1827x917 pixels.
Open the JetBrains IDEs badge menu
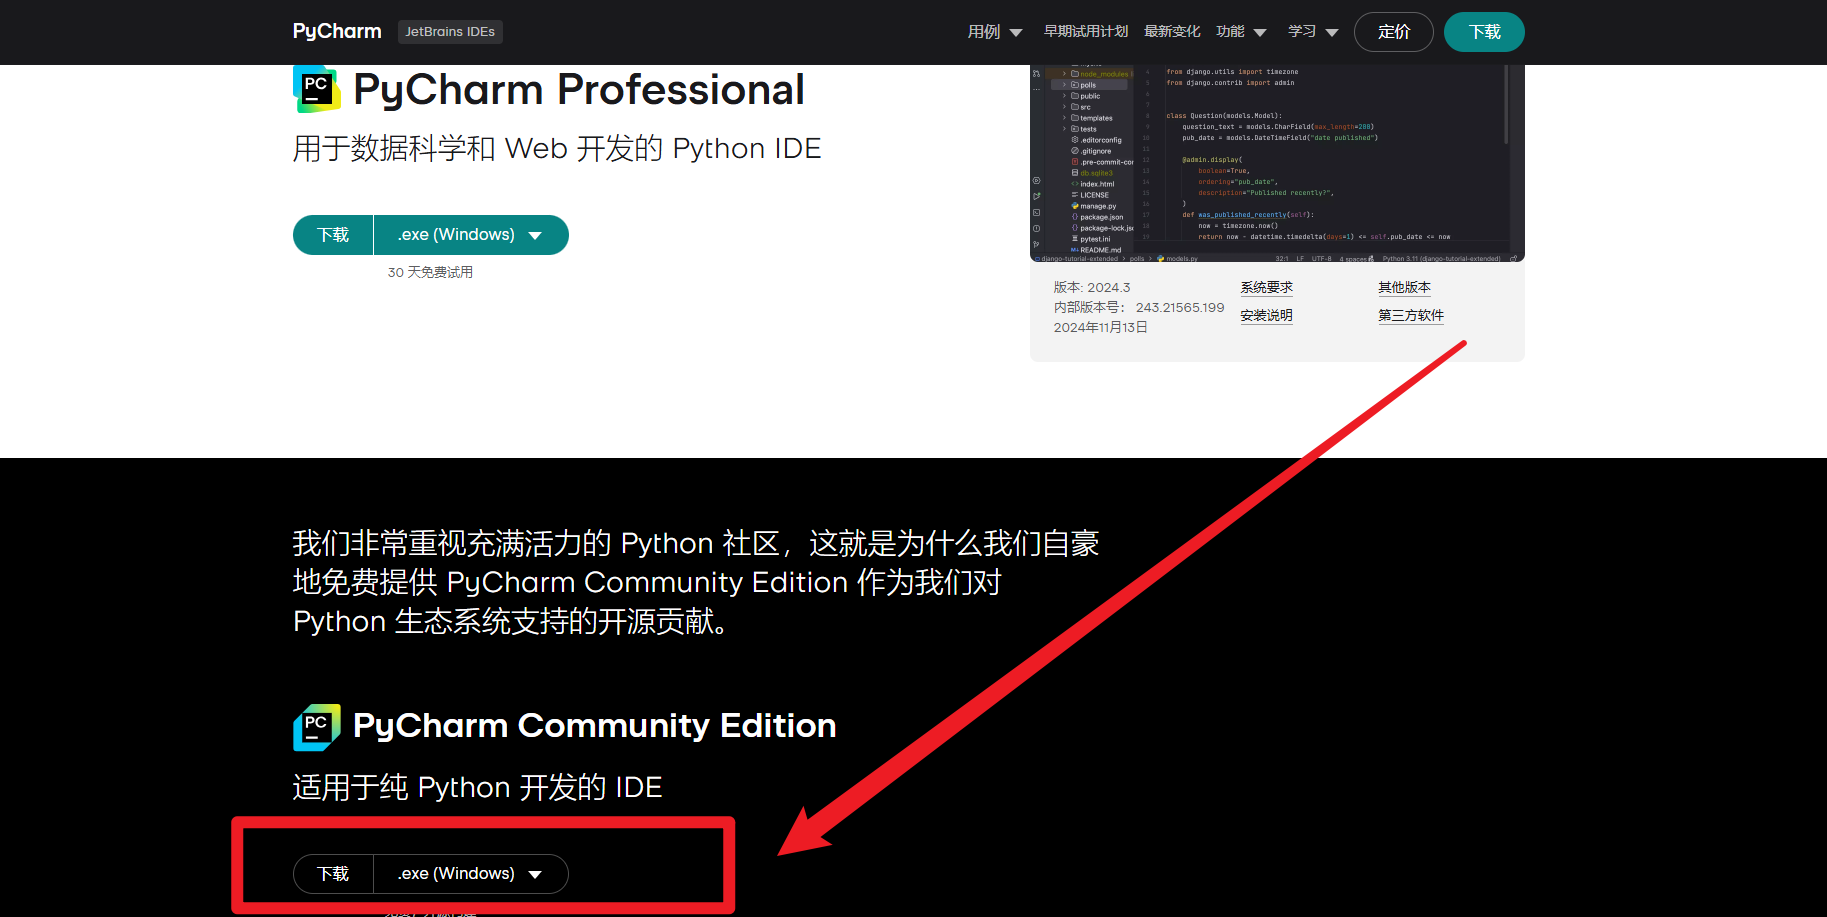[450, 32]
